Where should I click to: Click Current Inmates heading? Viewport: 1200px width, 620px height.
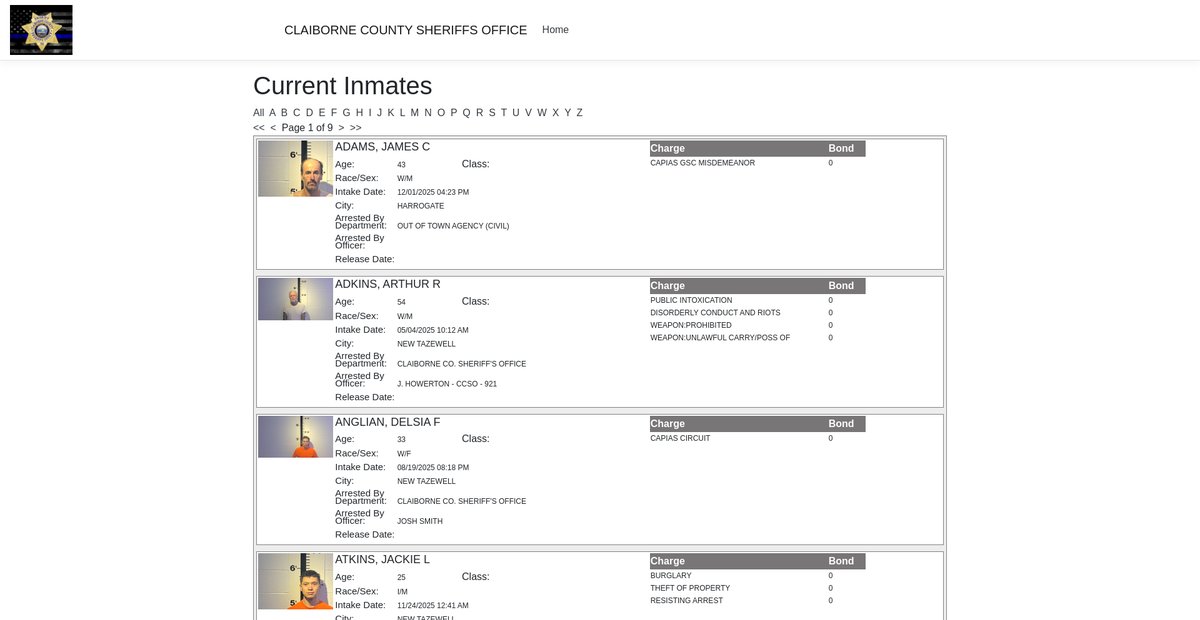pyautogui.click(x=343, y=86)
